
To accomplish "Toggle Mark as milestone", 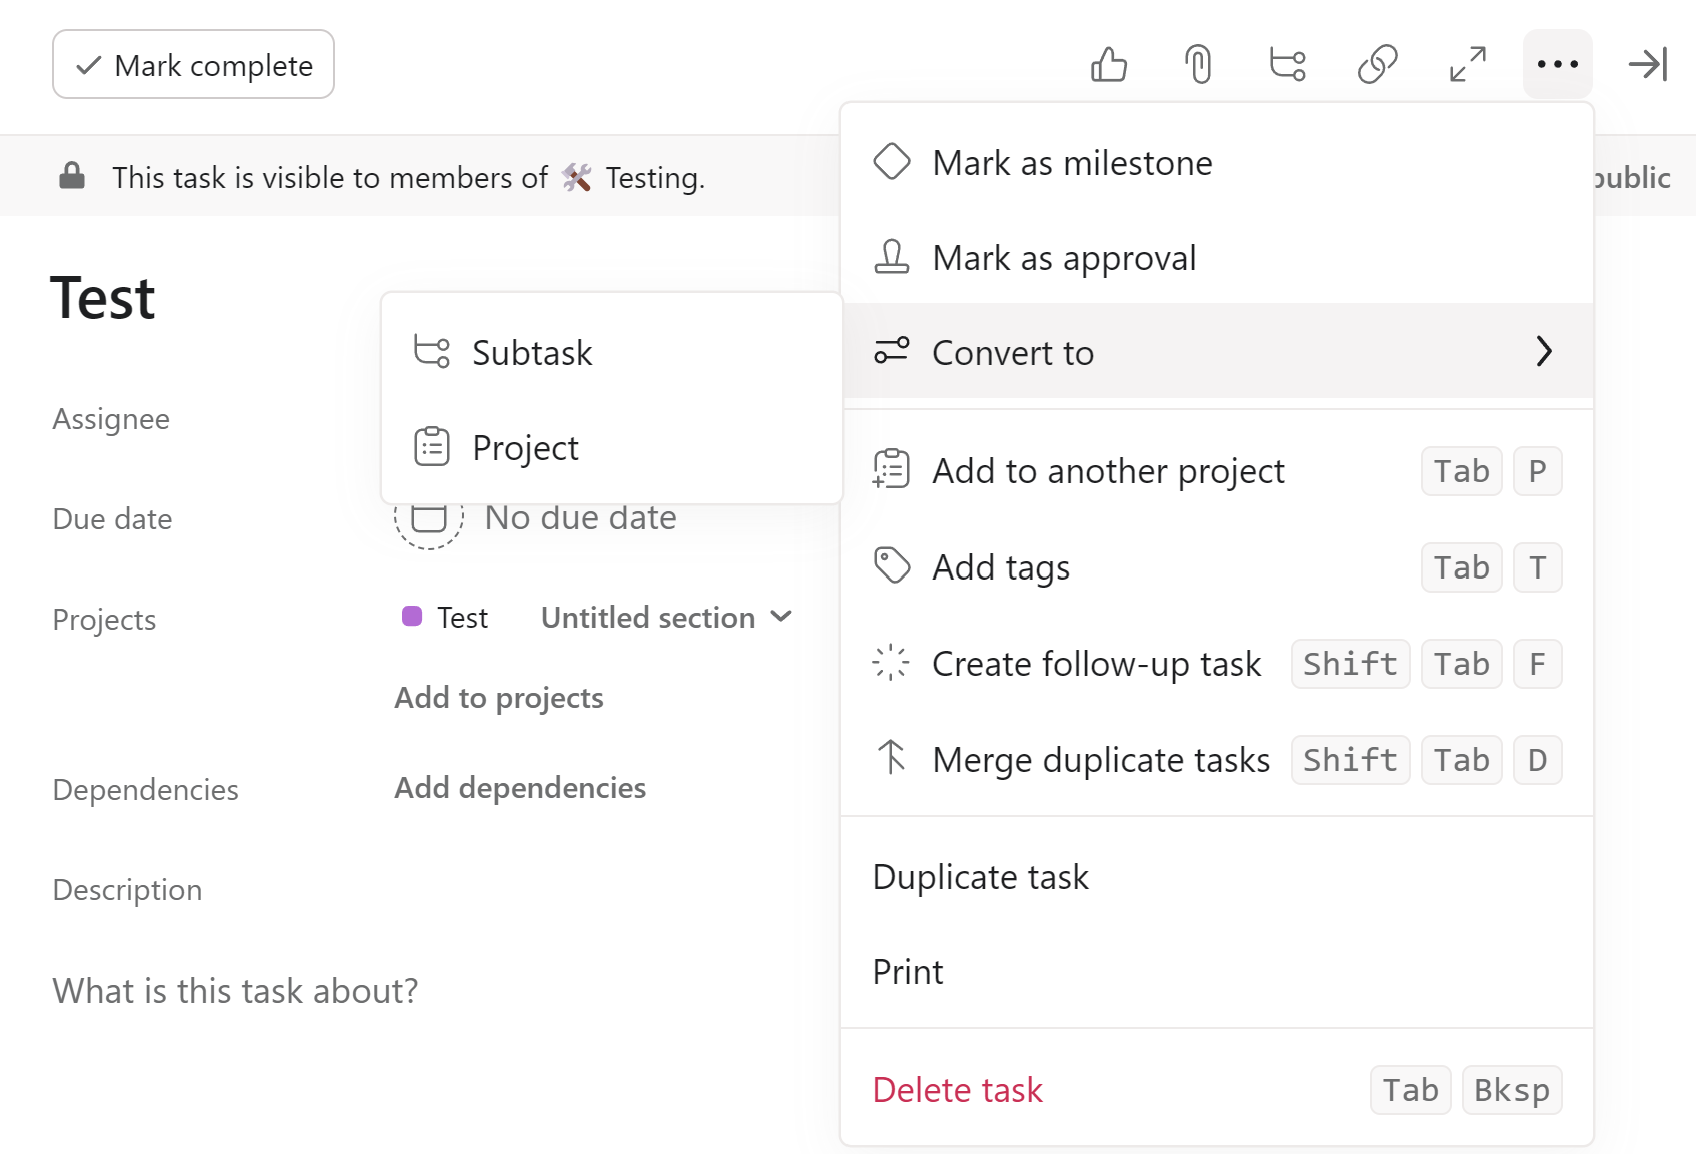I will tap(1072, 162).
